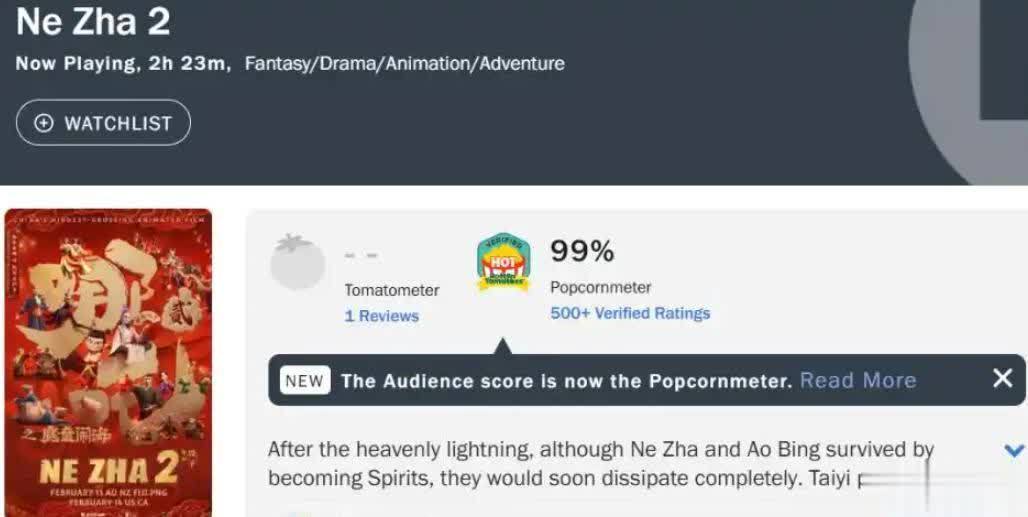Screen dimensions: 1028x517
Task: Click the Tomatometer label
Action: click(x=392, y=290)
